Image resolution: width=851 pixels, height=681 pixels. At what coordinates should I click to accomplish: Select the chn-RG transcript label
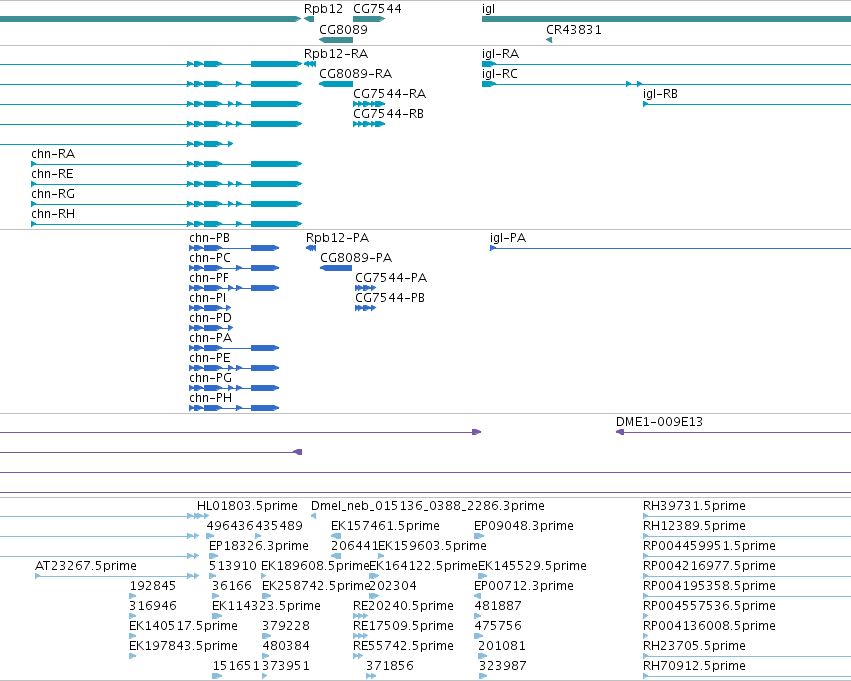click(53, 194)
